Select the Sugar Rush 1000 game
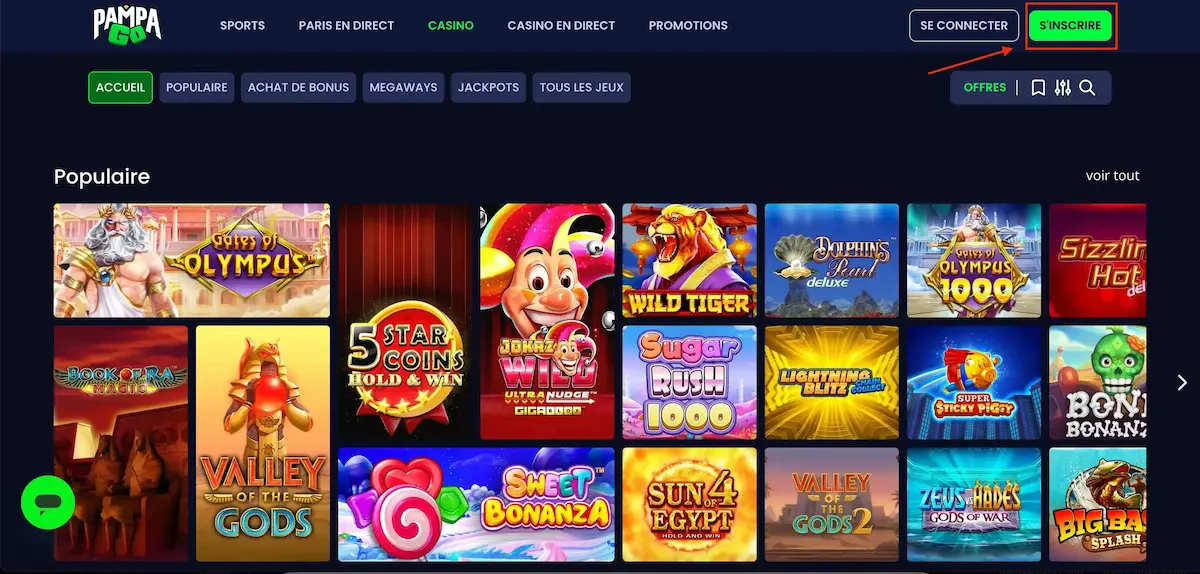1200x574 pixels. 689,383
